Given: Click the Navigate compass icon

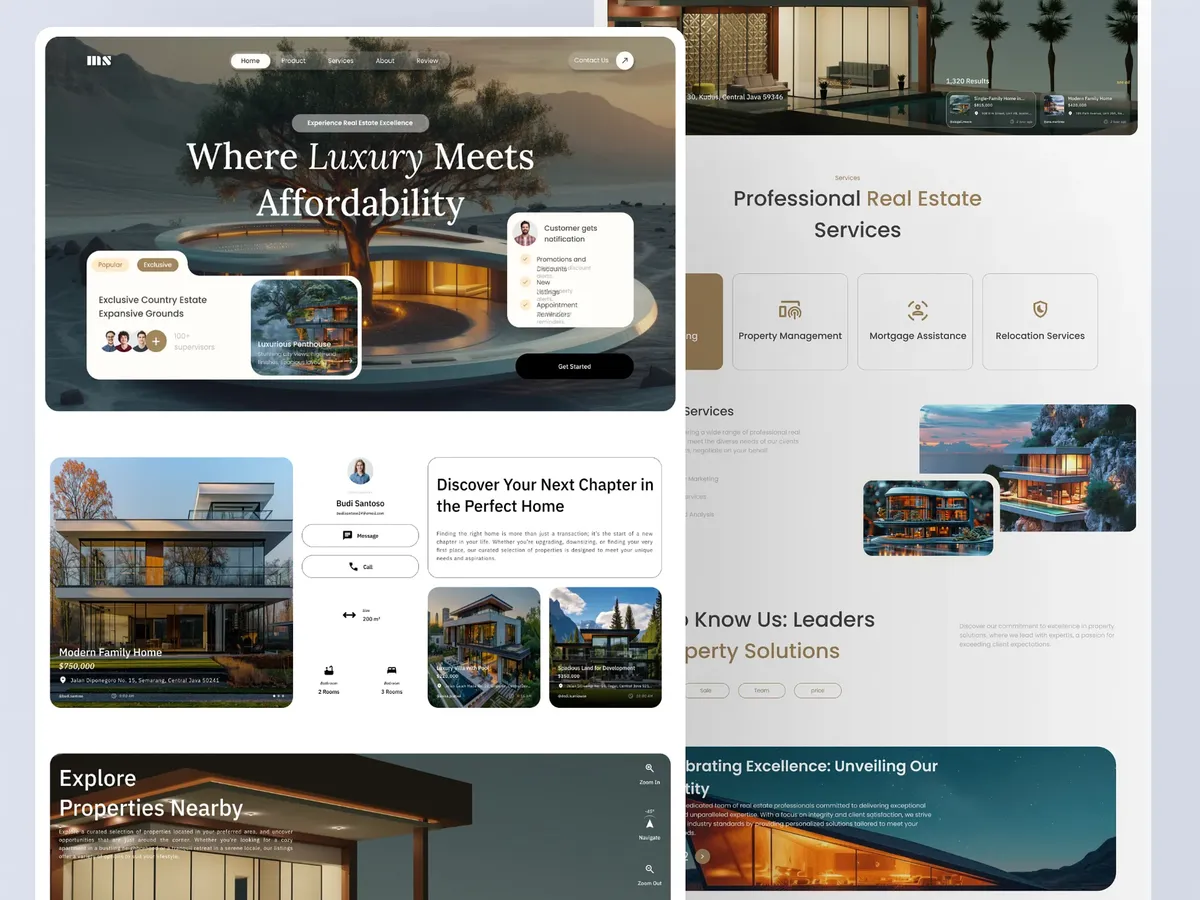Looking at the screenshot, I should click(x=649, y=823).
